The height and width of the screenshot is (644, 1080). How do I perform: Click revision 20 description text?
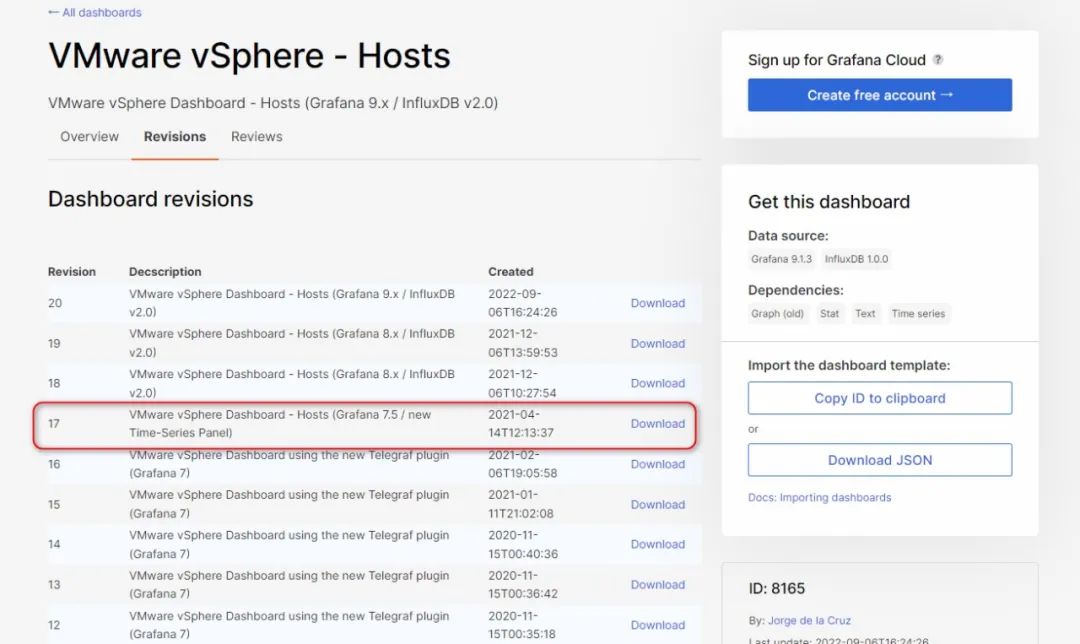click(292, 303)
